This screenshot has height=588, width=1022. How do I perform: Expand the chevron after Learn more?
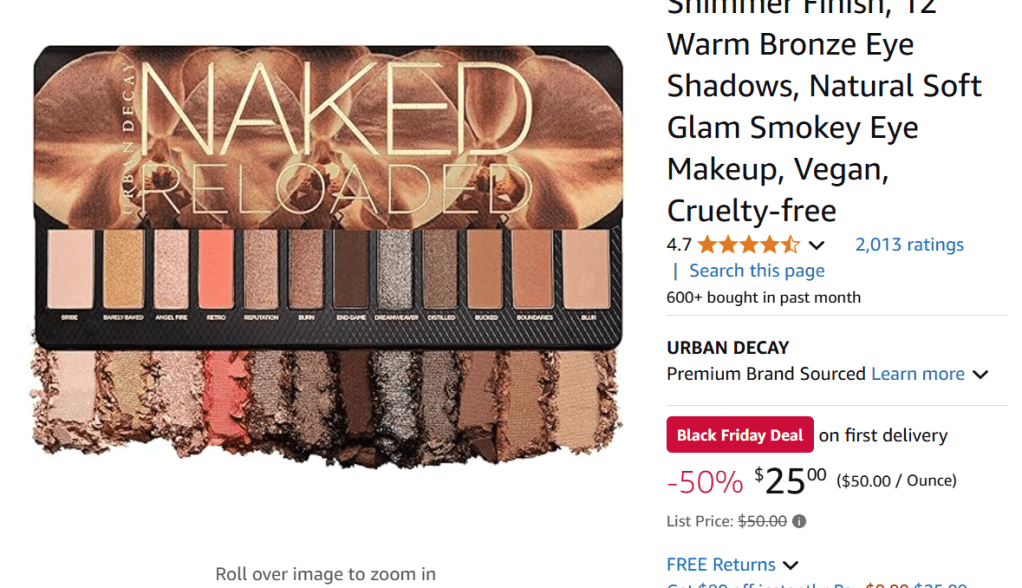[980, 375]
